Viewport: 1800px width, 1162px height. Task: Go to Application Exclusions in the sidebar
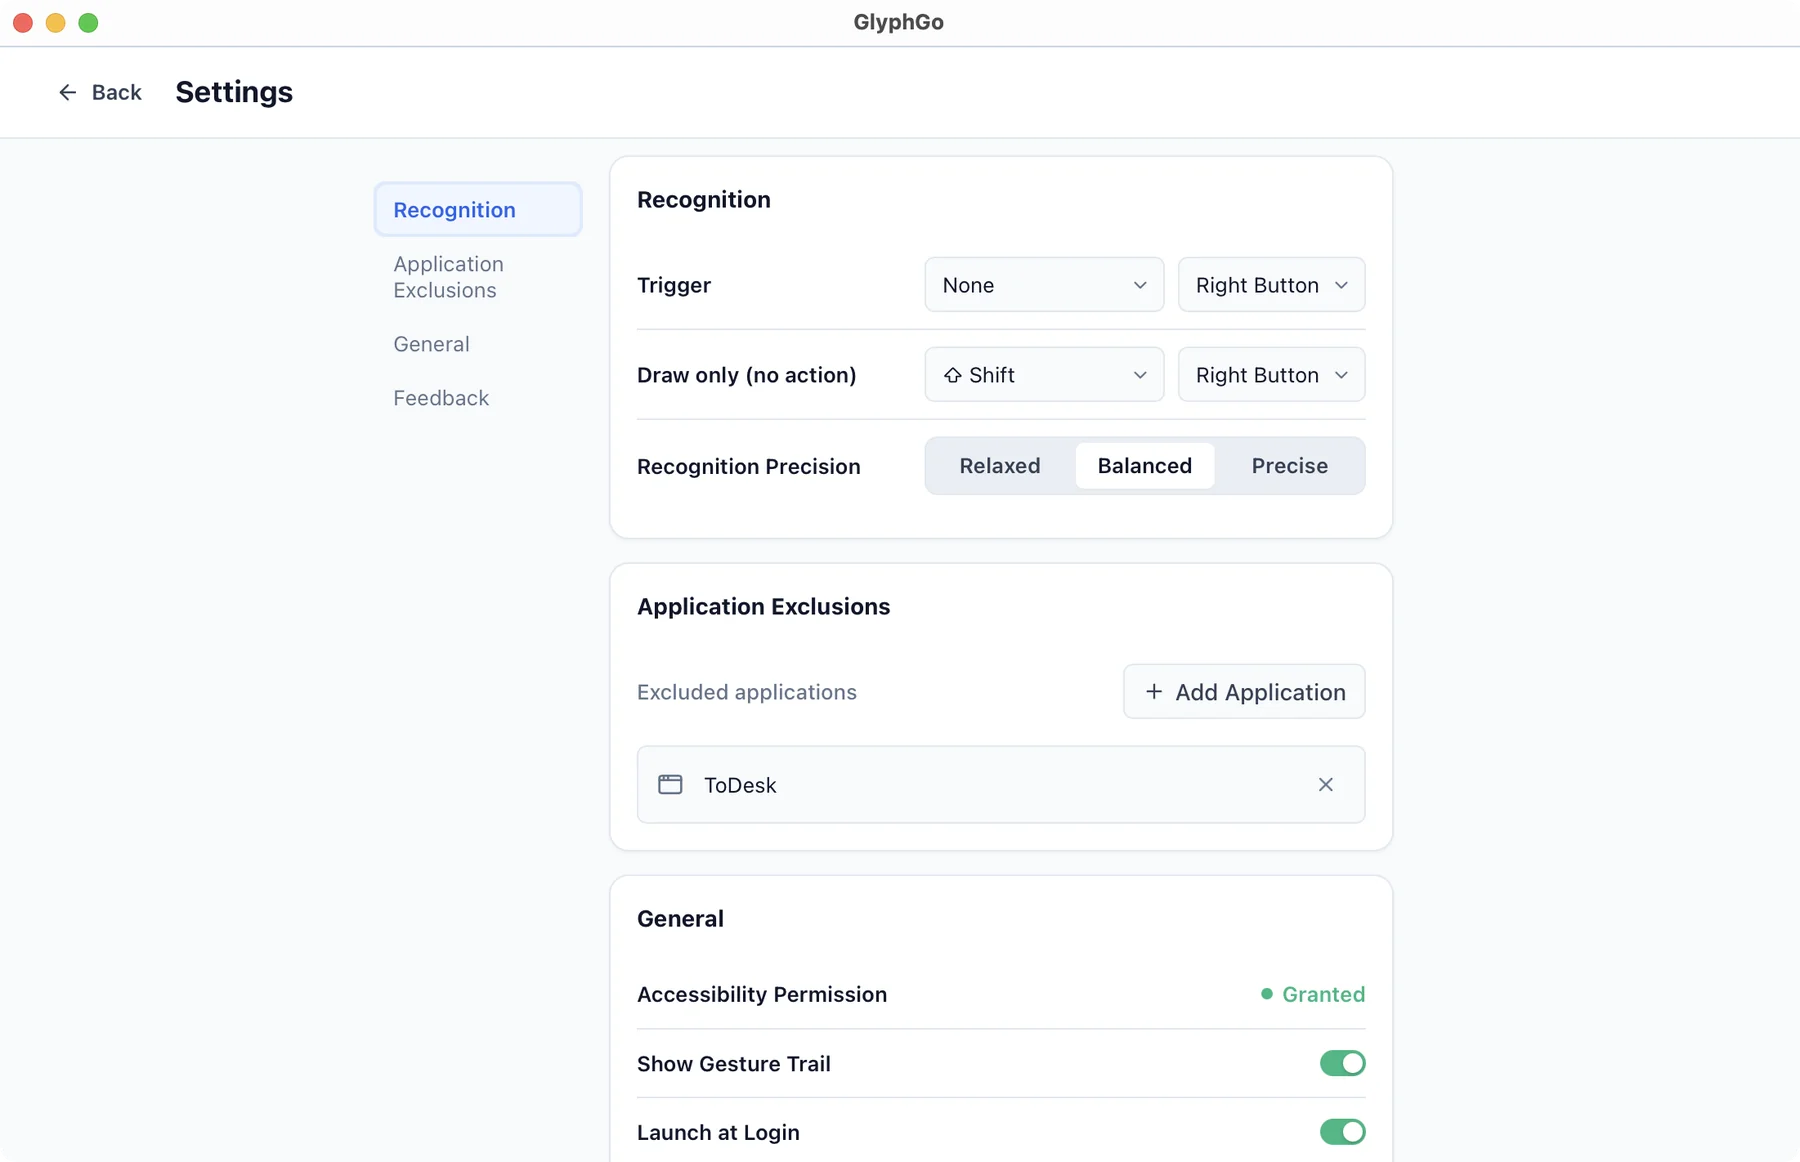point(478,277)
